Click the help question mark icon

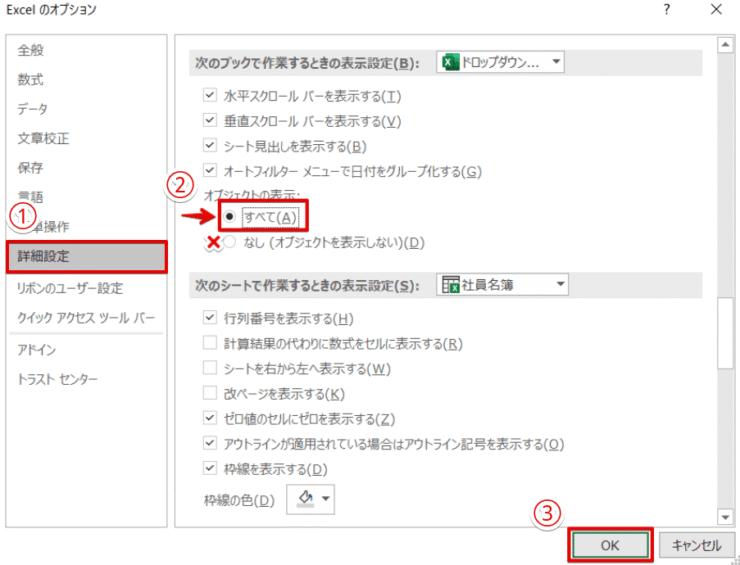point(666,9)
